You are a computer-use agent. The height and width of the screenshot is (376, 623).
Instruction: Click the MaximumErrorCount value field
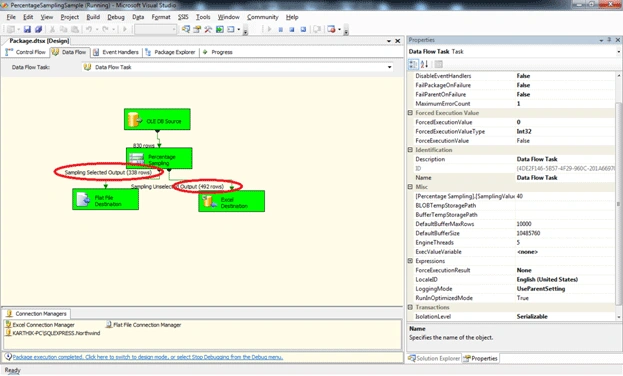[565, 104]
